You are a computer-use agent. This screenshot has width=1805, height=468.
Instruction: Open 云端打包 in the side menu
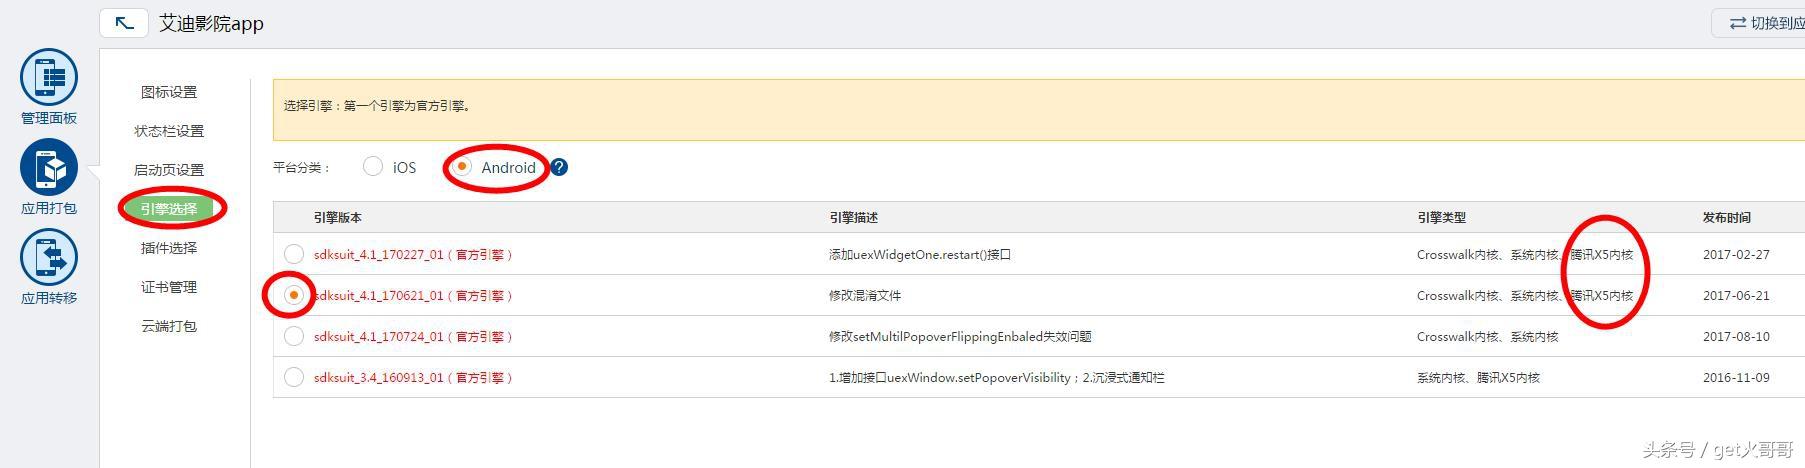[x=169, y=326]
